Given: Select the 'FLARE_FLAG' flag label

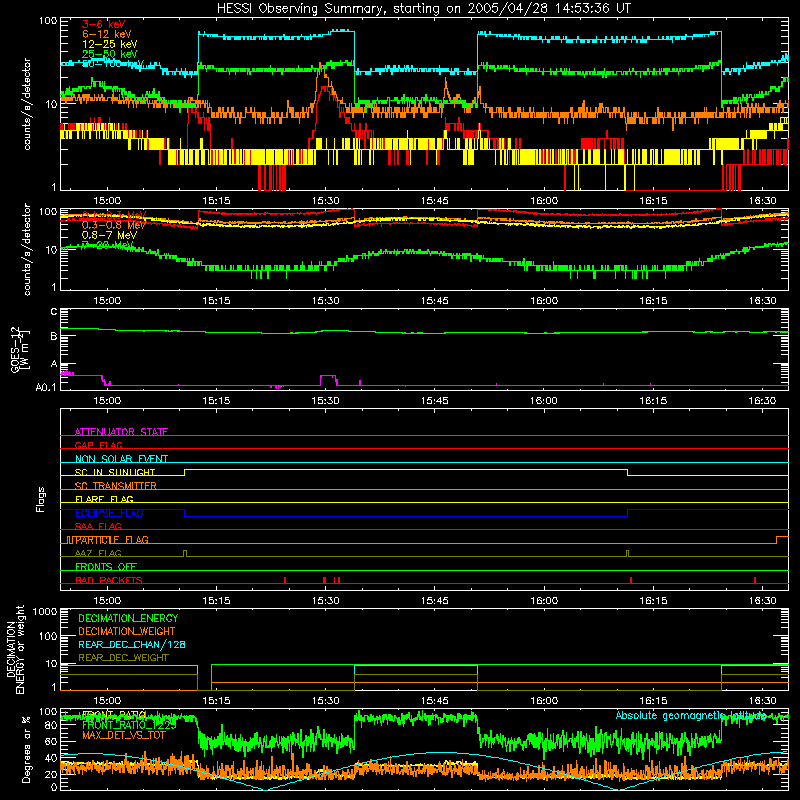Looking at the screenshot, I should point(104,499).
